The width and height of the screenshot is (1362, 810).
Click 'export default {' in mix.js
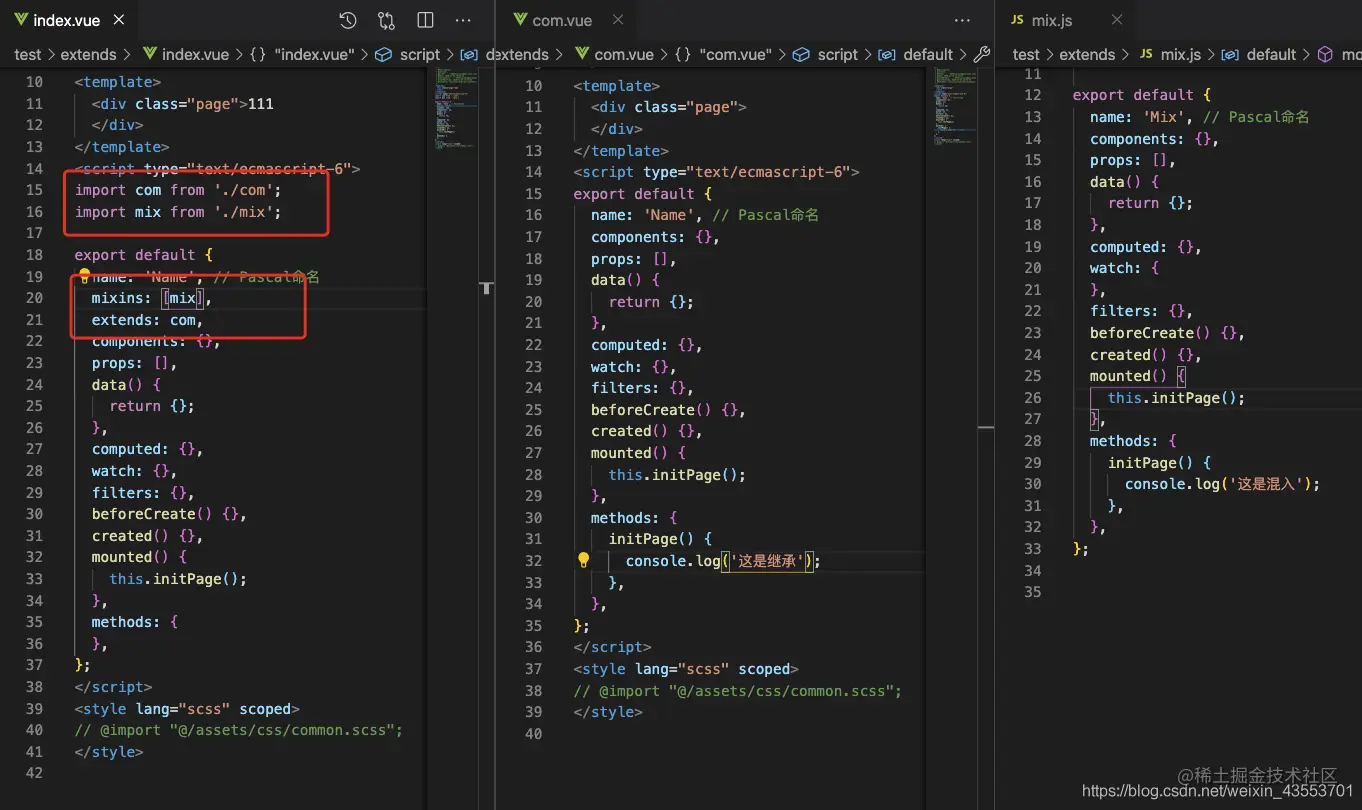point(1142,95)
